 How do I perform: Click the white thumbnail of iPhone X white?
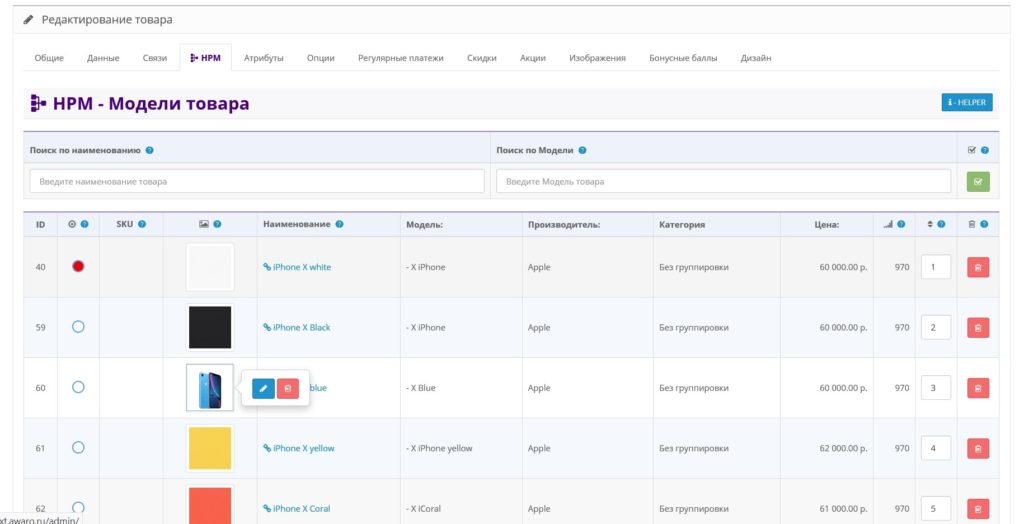pyautogui.click(x=210, y=267)
